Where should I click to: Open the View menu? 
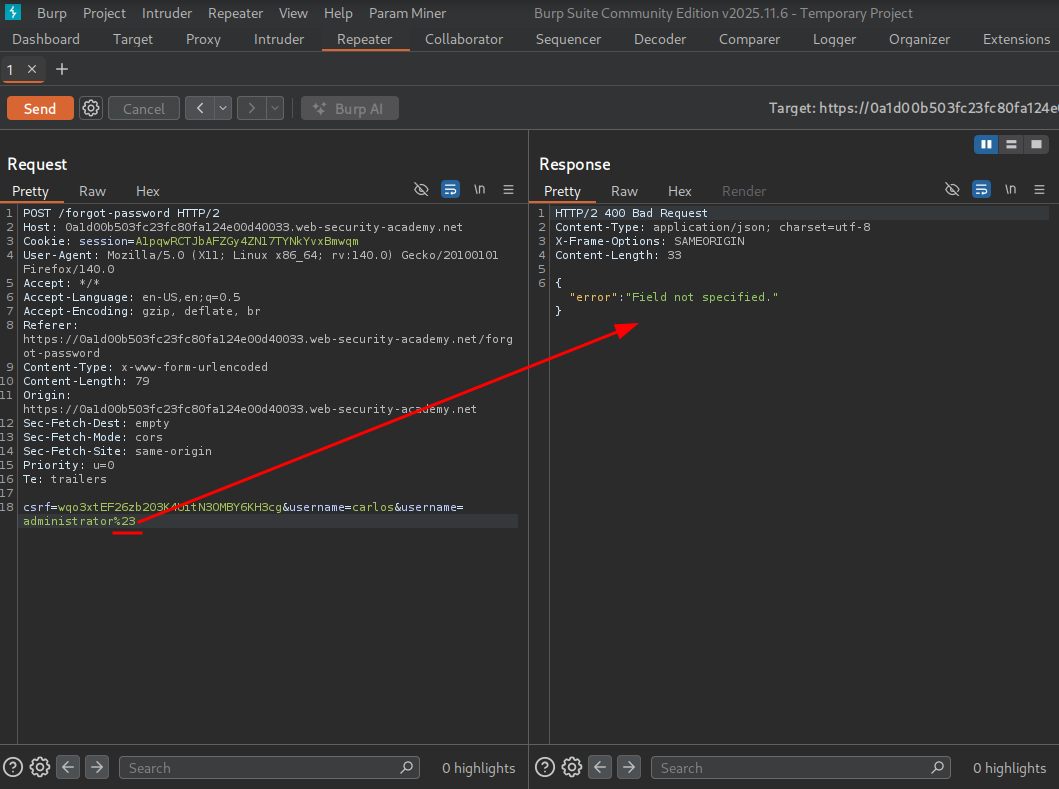293,13
